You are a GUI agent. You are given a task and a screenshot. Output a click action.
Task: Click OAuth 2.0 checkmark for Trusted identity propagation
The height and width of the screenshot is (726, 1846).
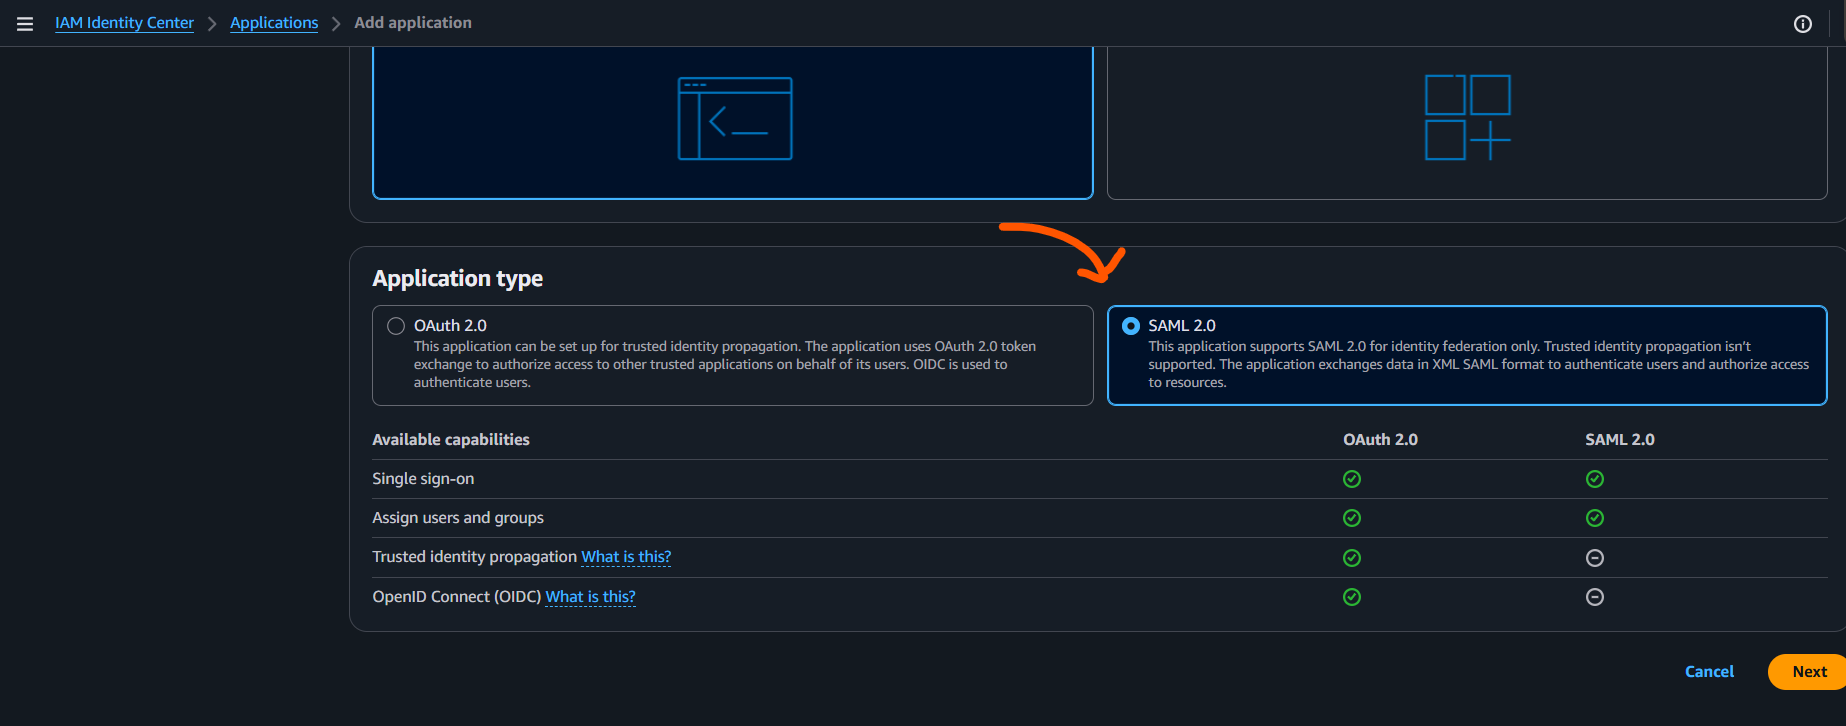[x=1352, y=558]
